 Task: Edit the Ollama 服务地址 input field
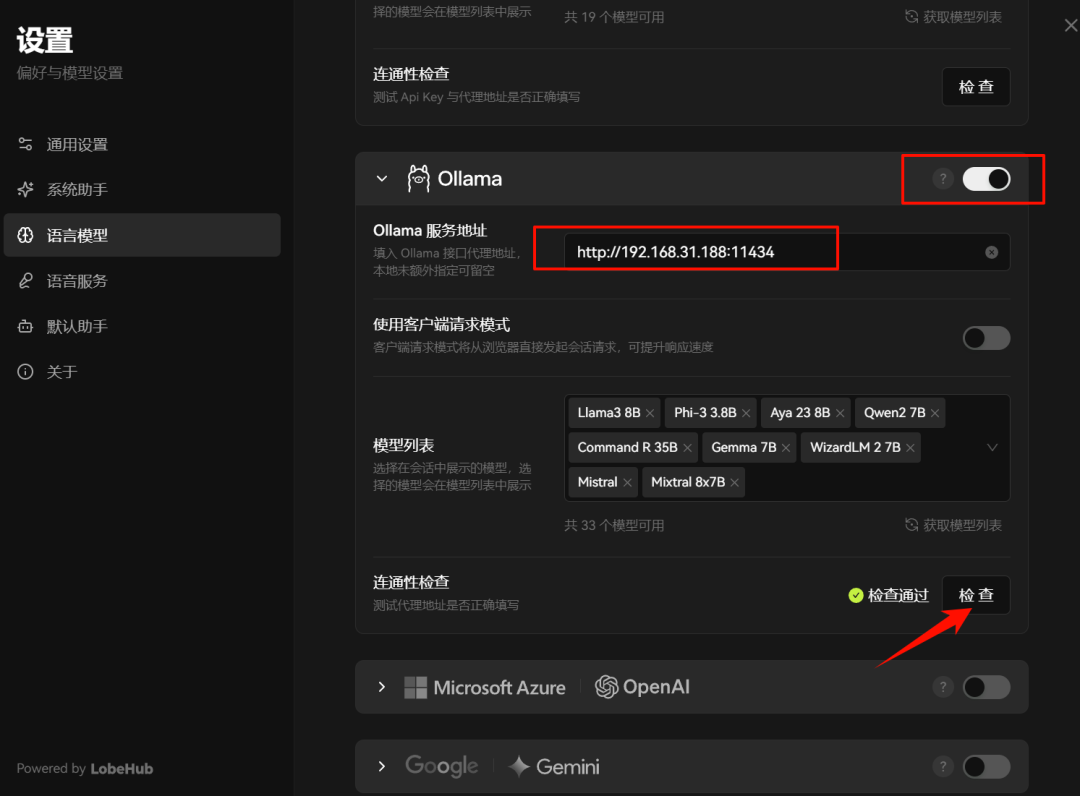[x=787, y=252]
